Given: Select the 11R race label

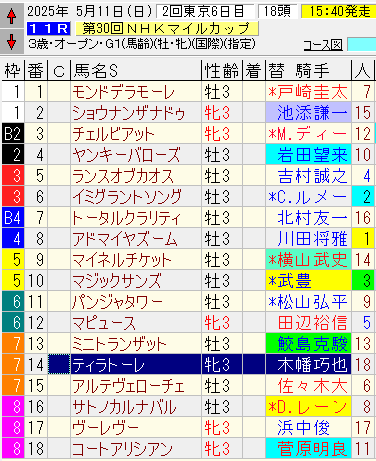Looking at the screenshot, I should [49, 29].
